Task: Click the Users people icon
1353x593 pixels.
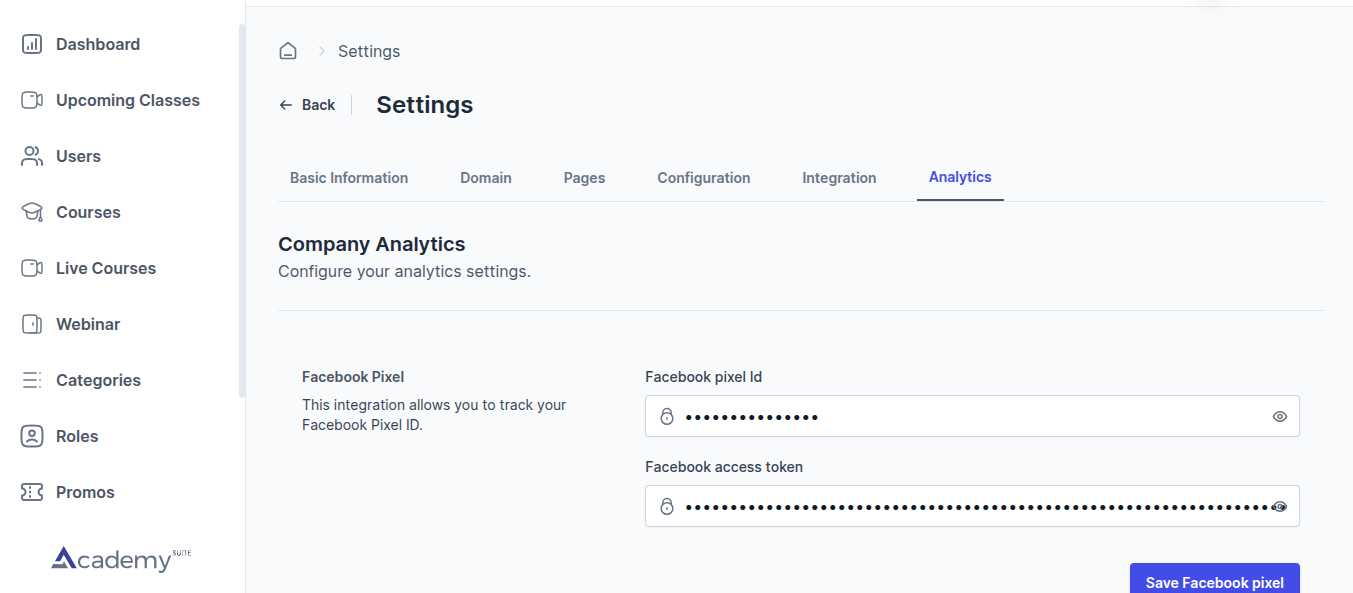Action: point(32,156)
